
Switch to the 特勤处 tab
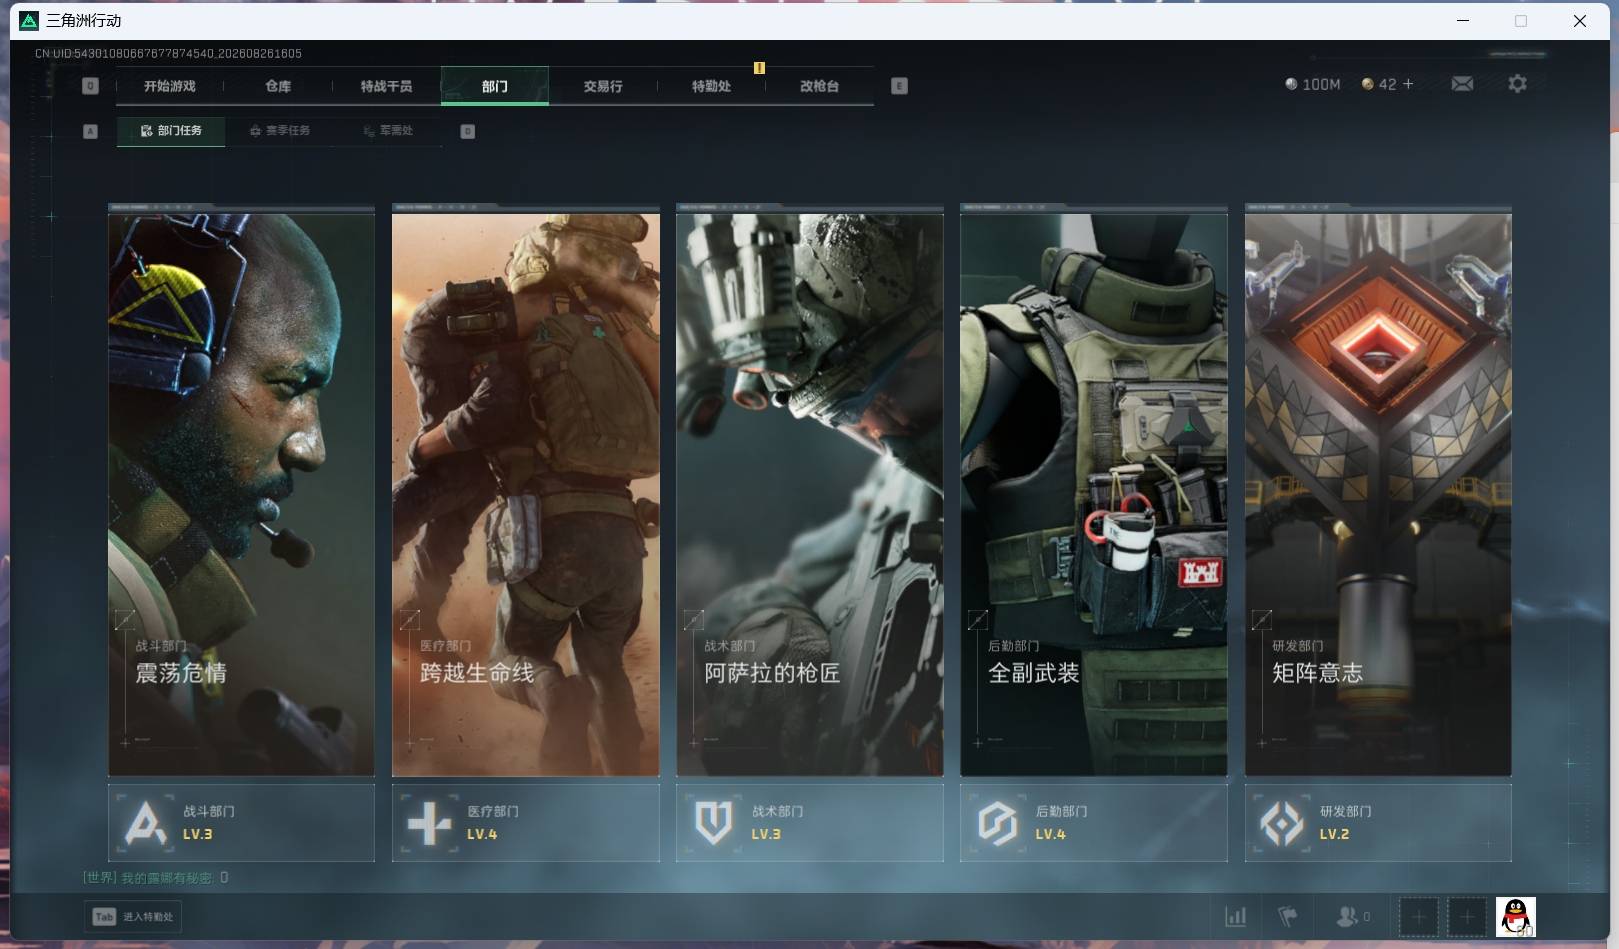pos(711,86)
